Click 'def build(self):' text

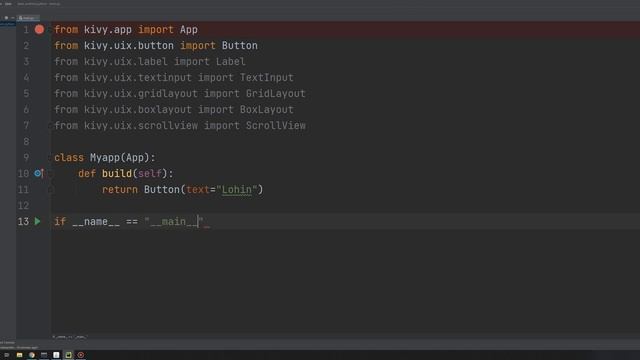click(126, 173)
